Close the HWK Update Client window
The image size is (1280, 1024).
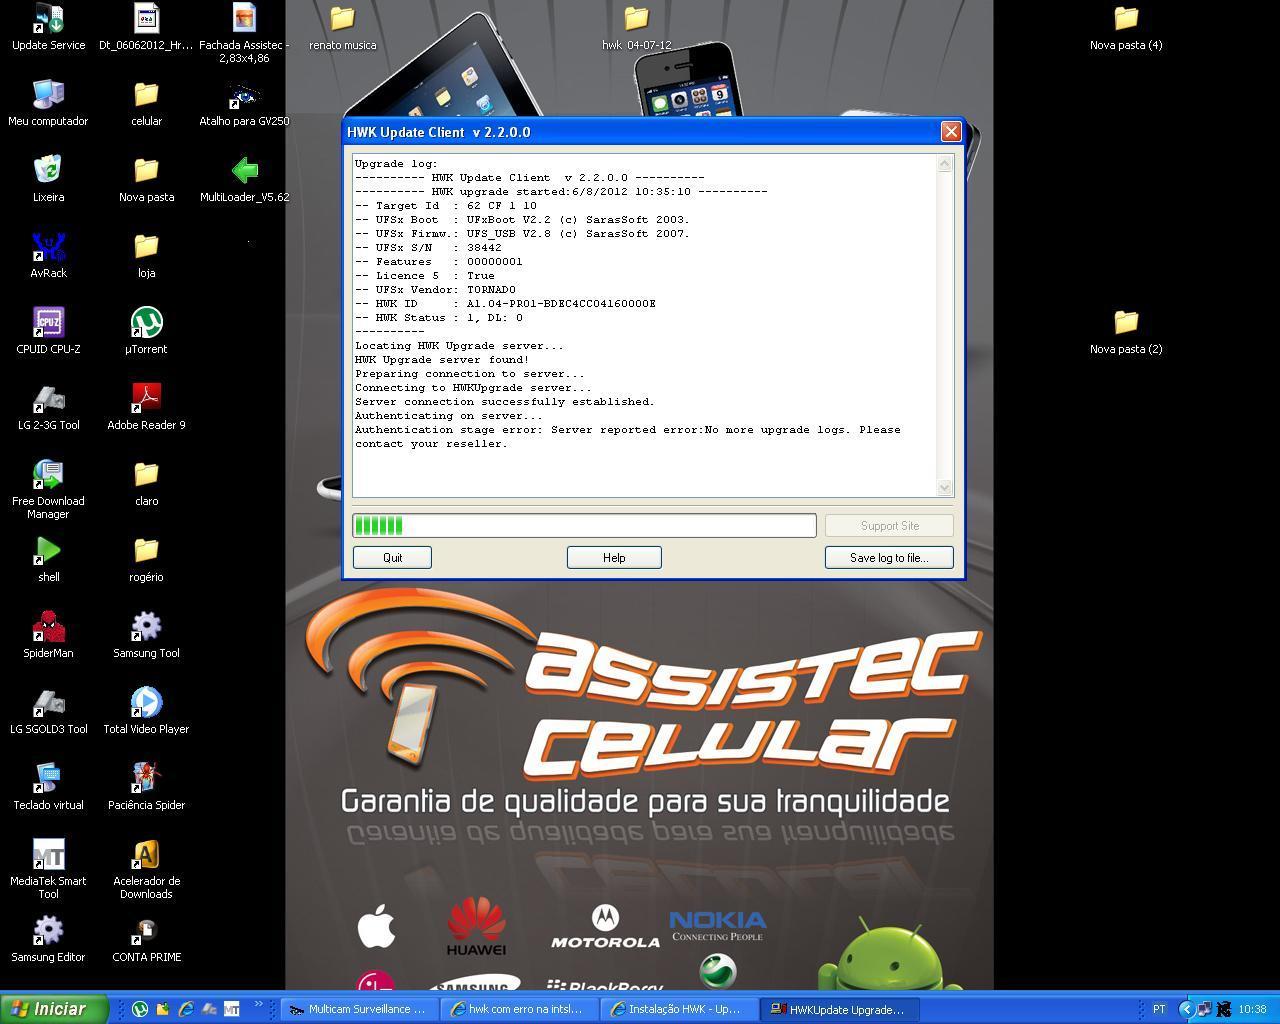click(x=951, y=131)
